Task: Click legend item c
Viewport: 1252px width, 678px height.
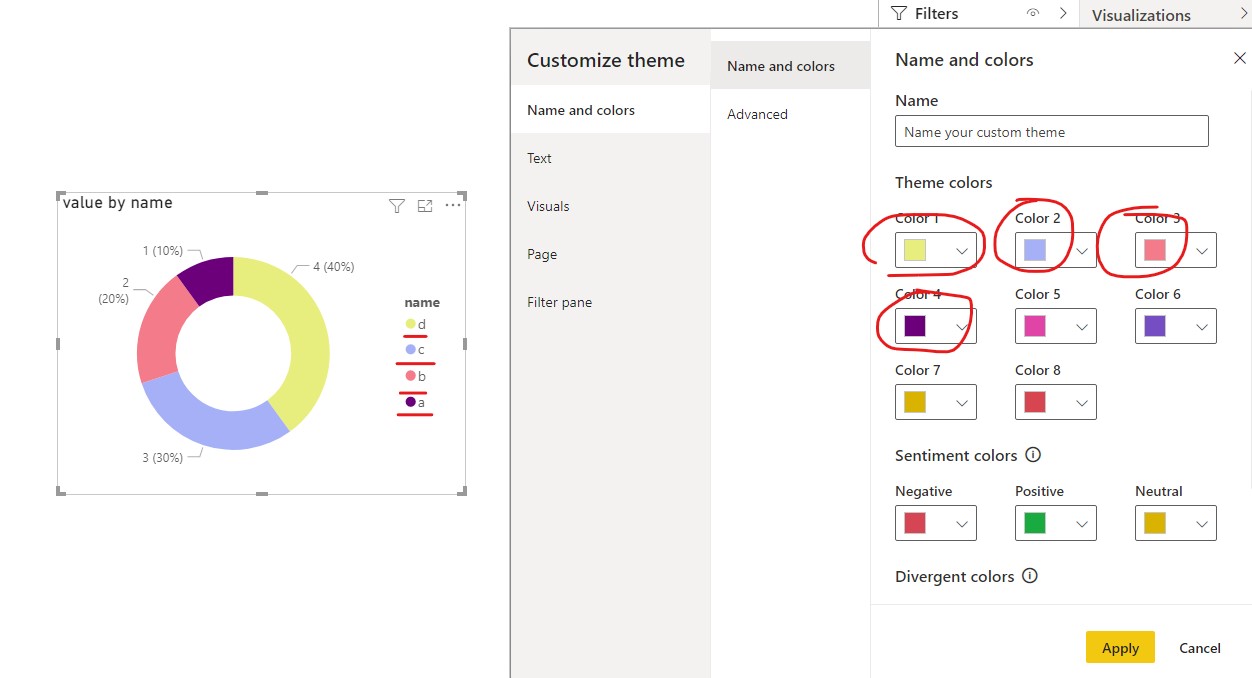Action: click(415, 350)
